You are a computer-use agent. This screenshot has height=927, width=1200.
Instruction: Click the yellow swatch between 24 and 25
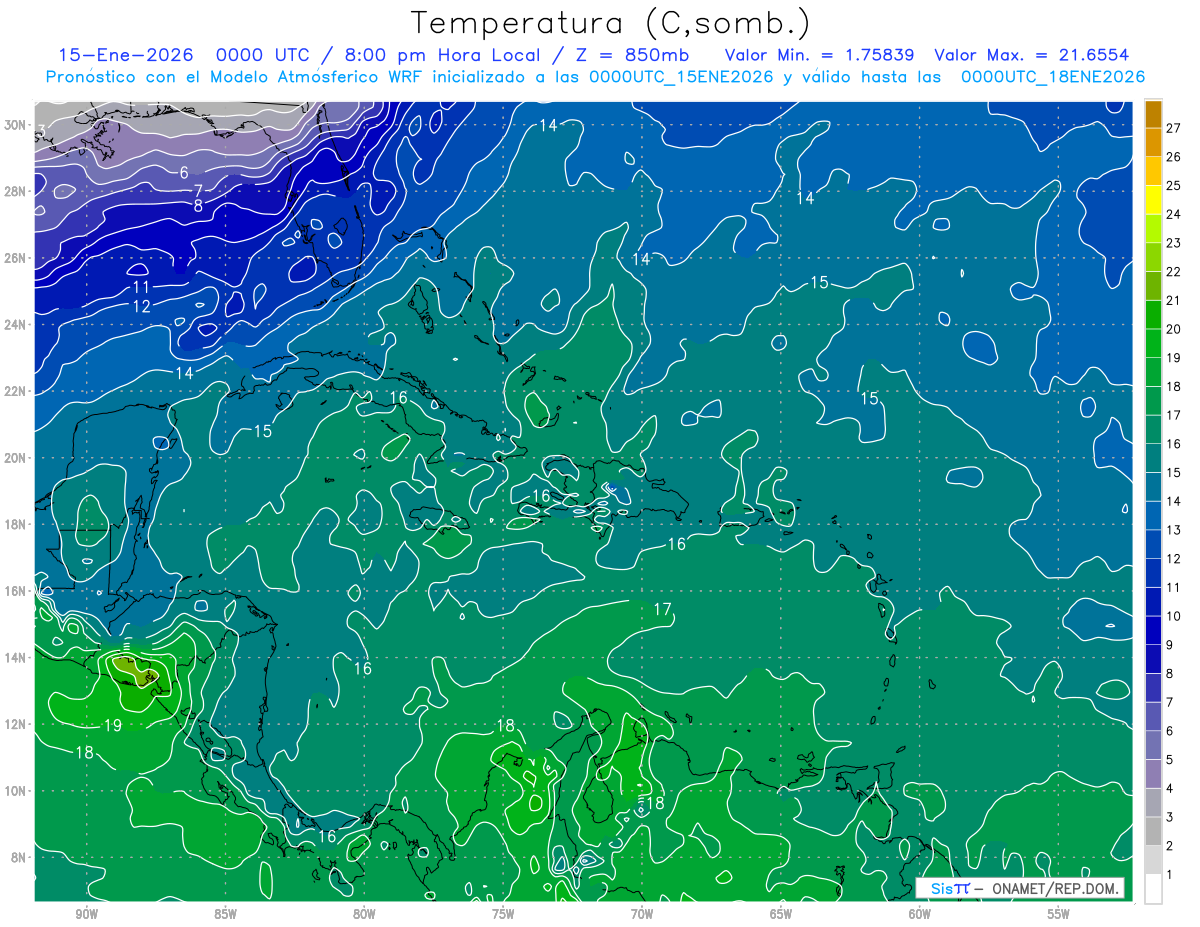1153,199
